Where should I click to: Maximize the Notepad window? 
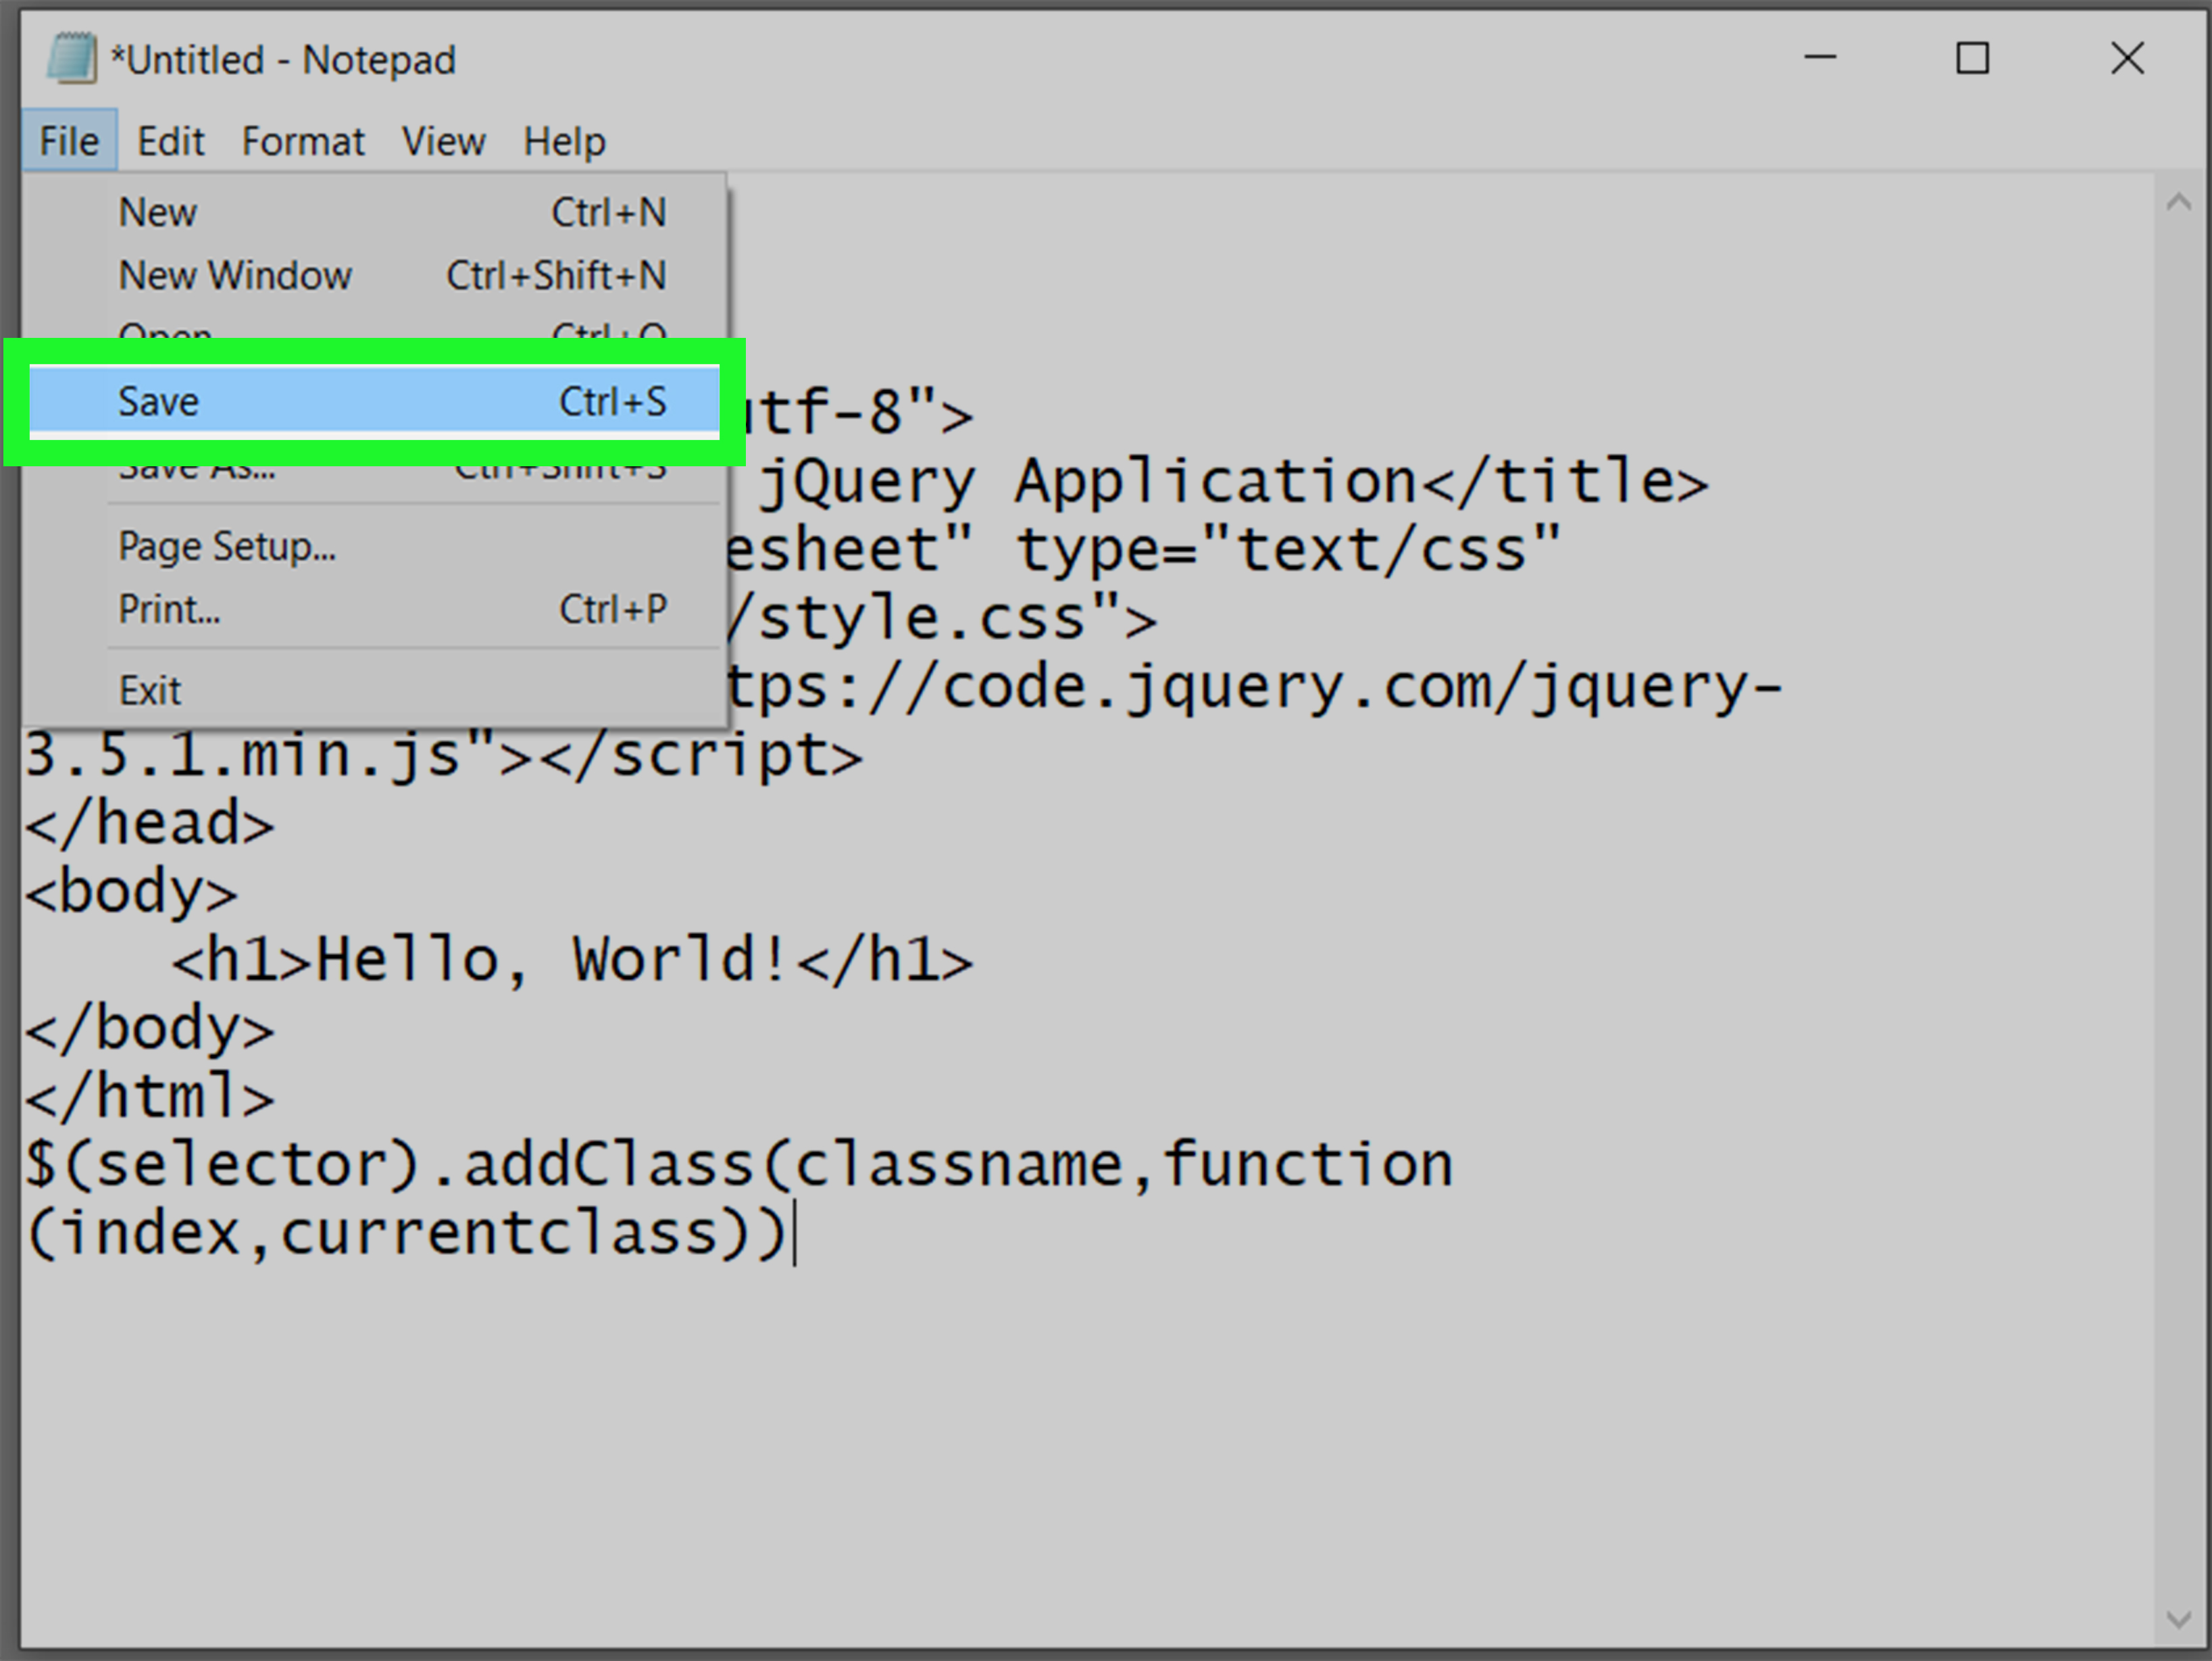coord(1972,58)
